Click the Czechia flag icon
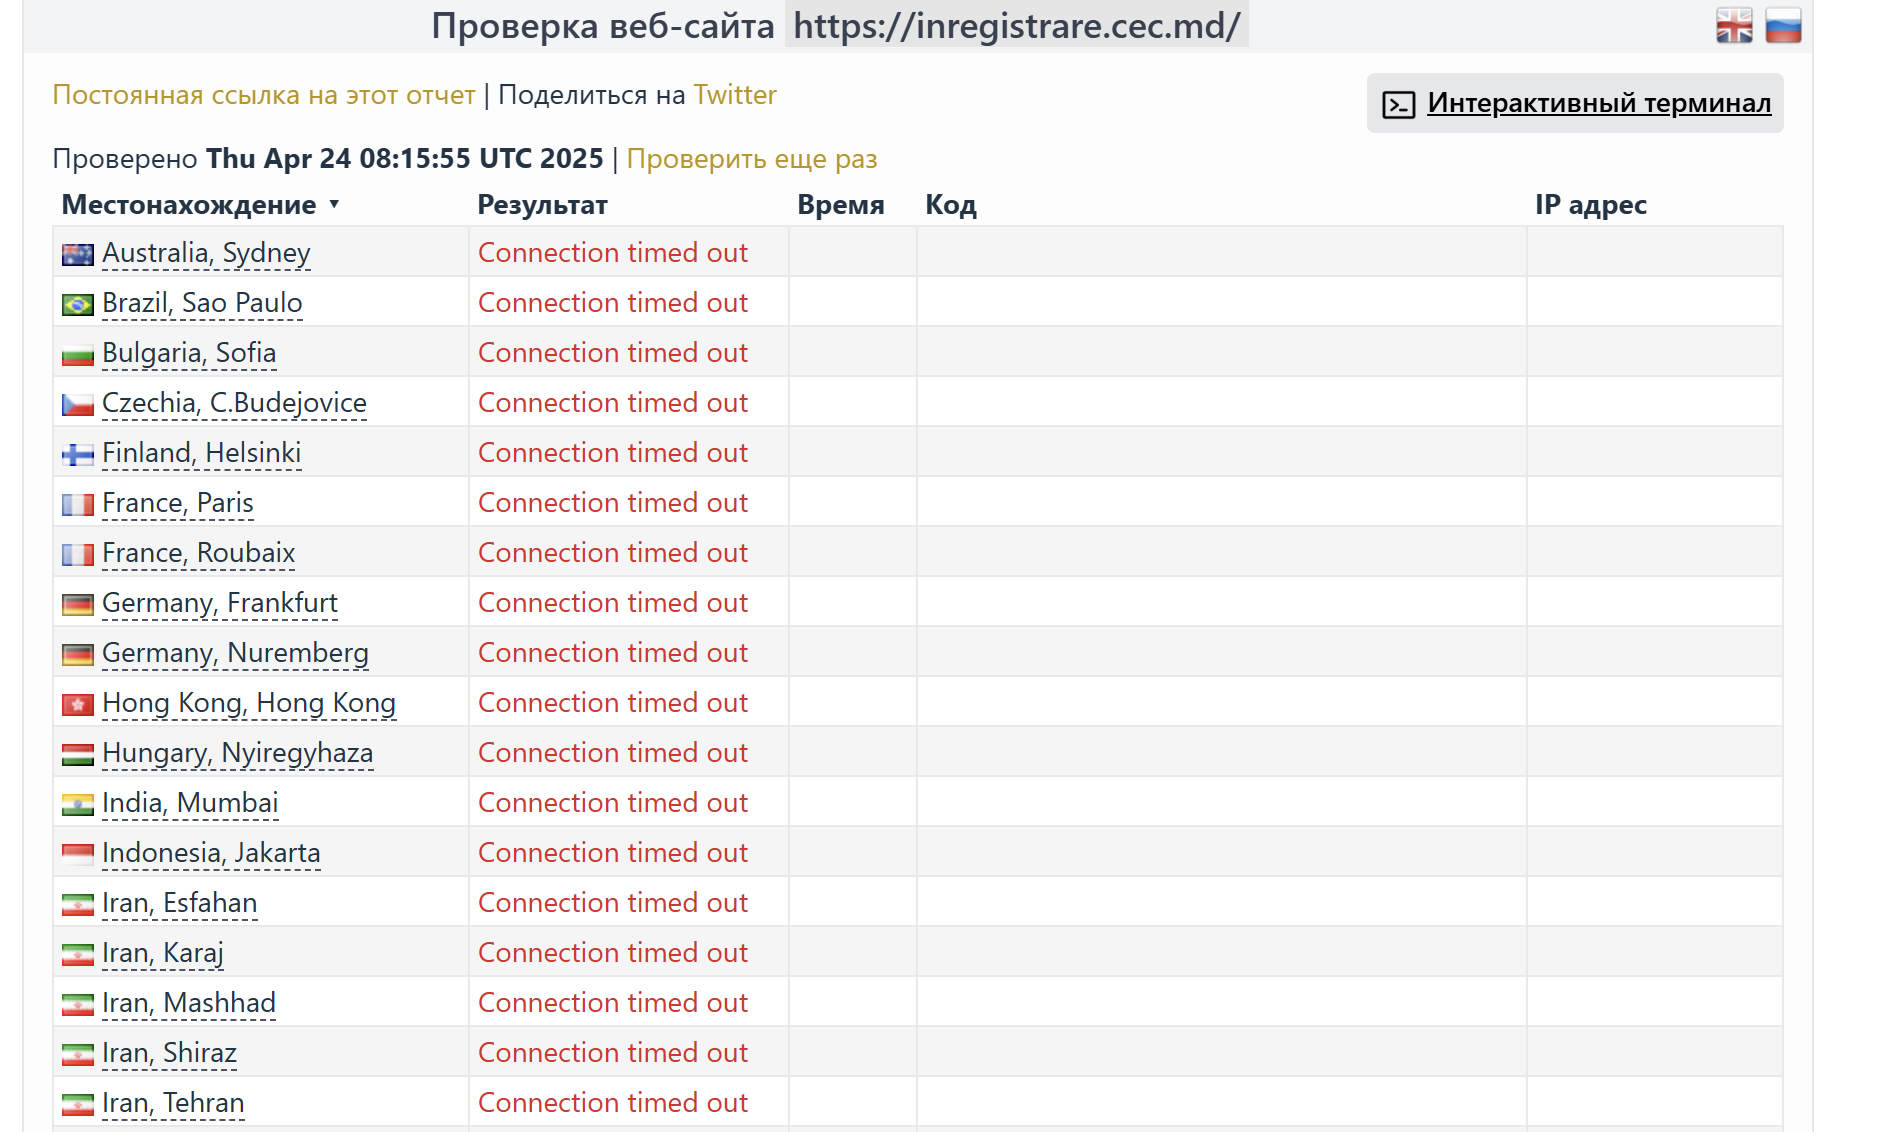Screen dimensions: 1892x1132 78,405
